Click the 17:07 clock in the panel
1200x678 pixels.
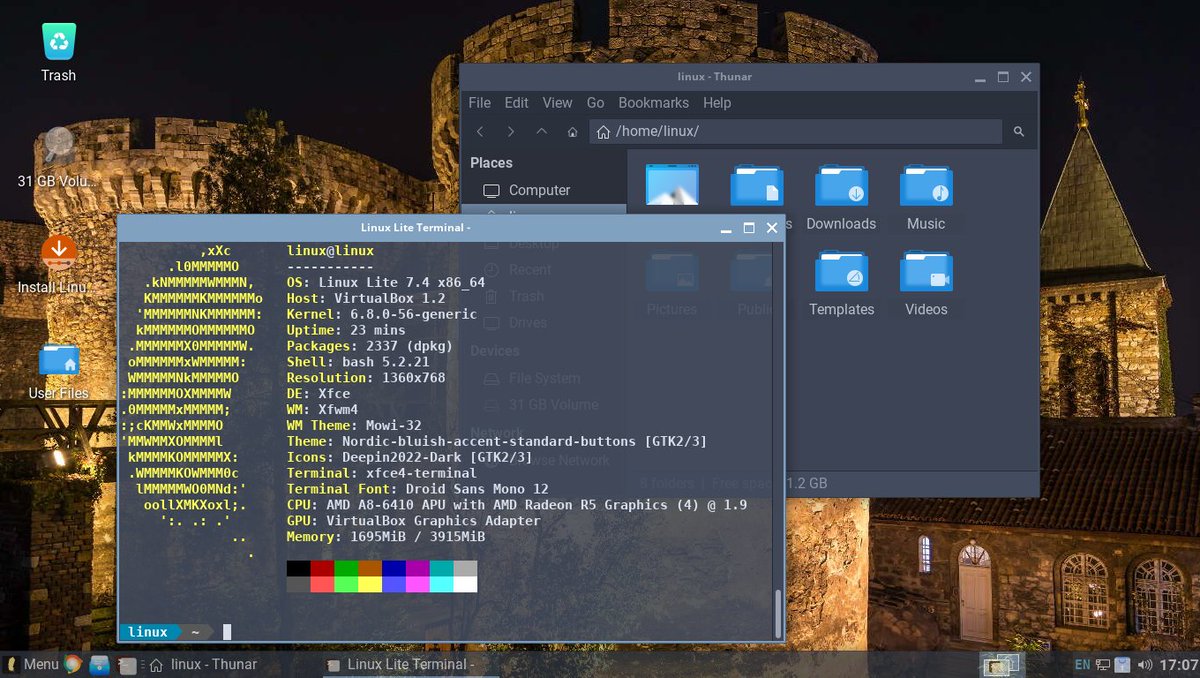(x=1180, y=664)
